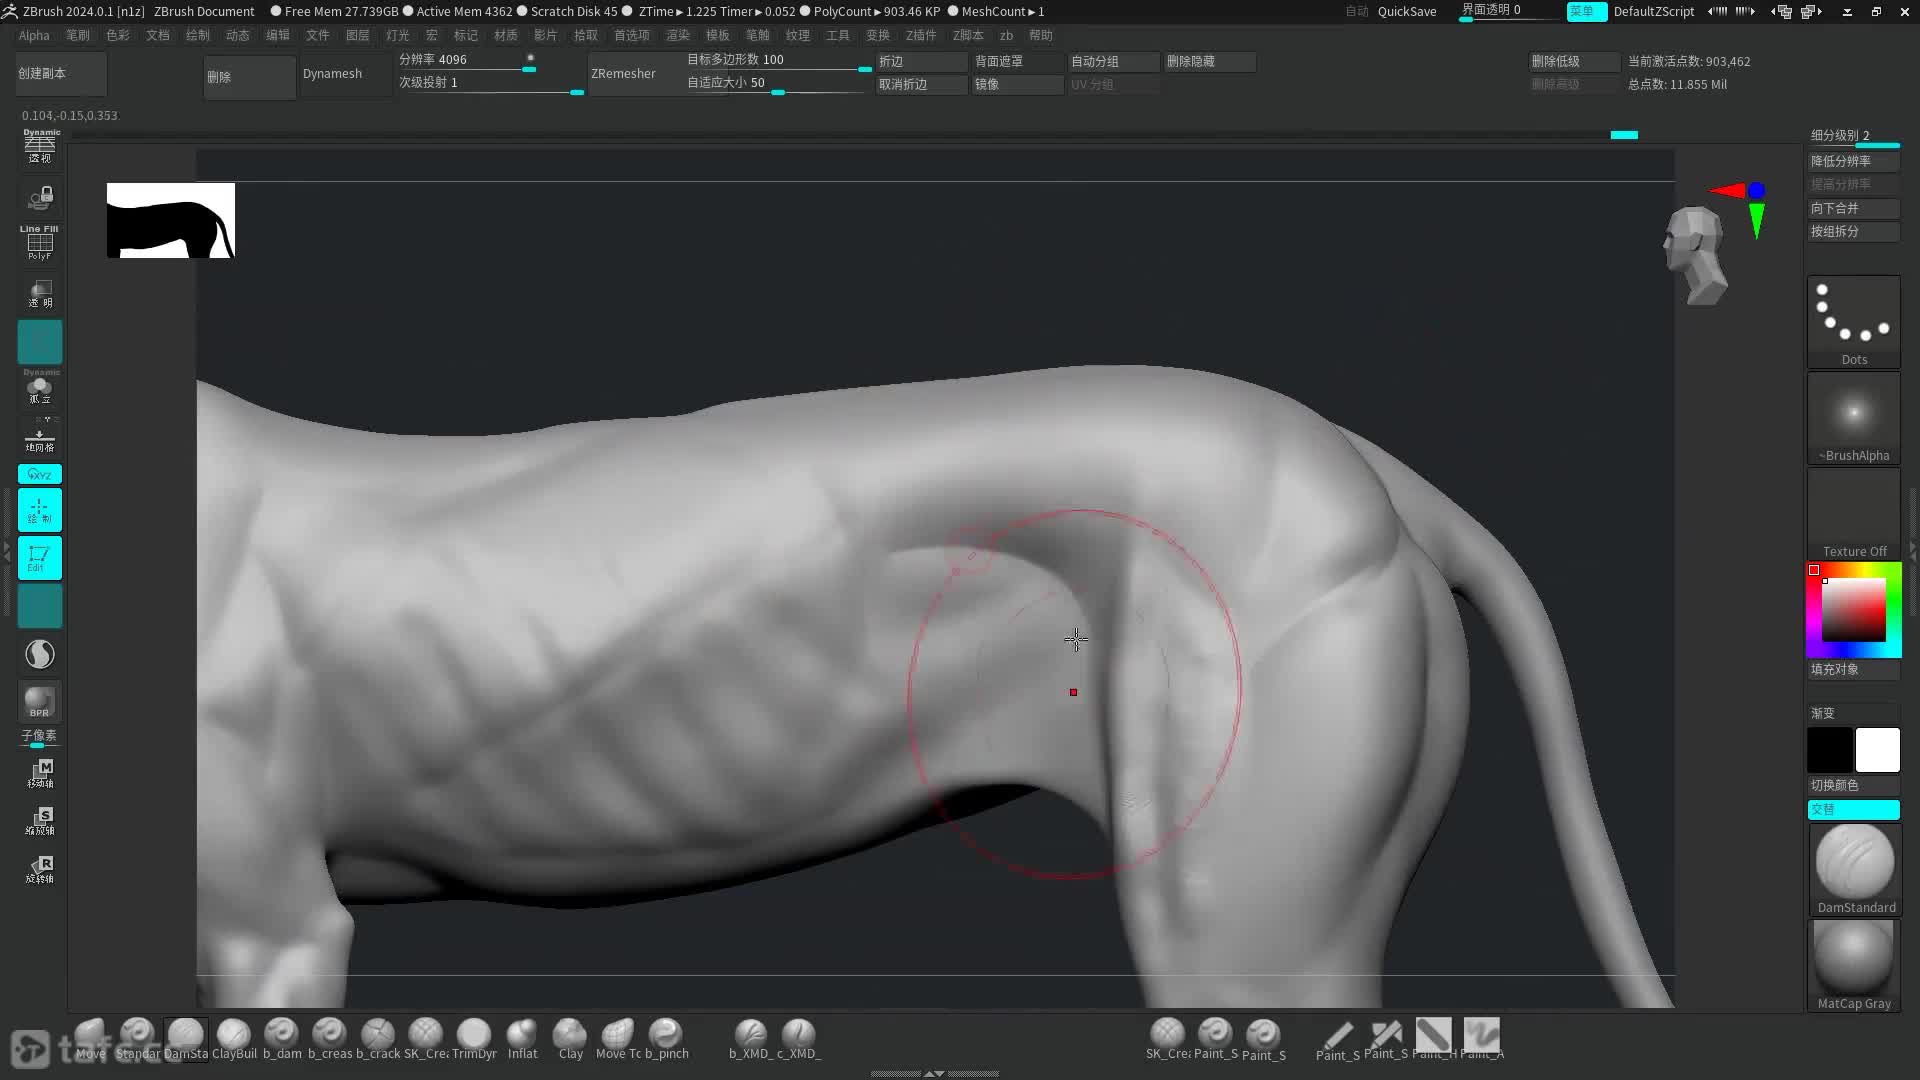
Task: Click the BPR render button
Action: coord(39,702)
